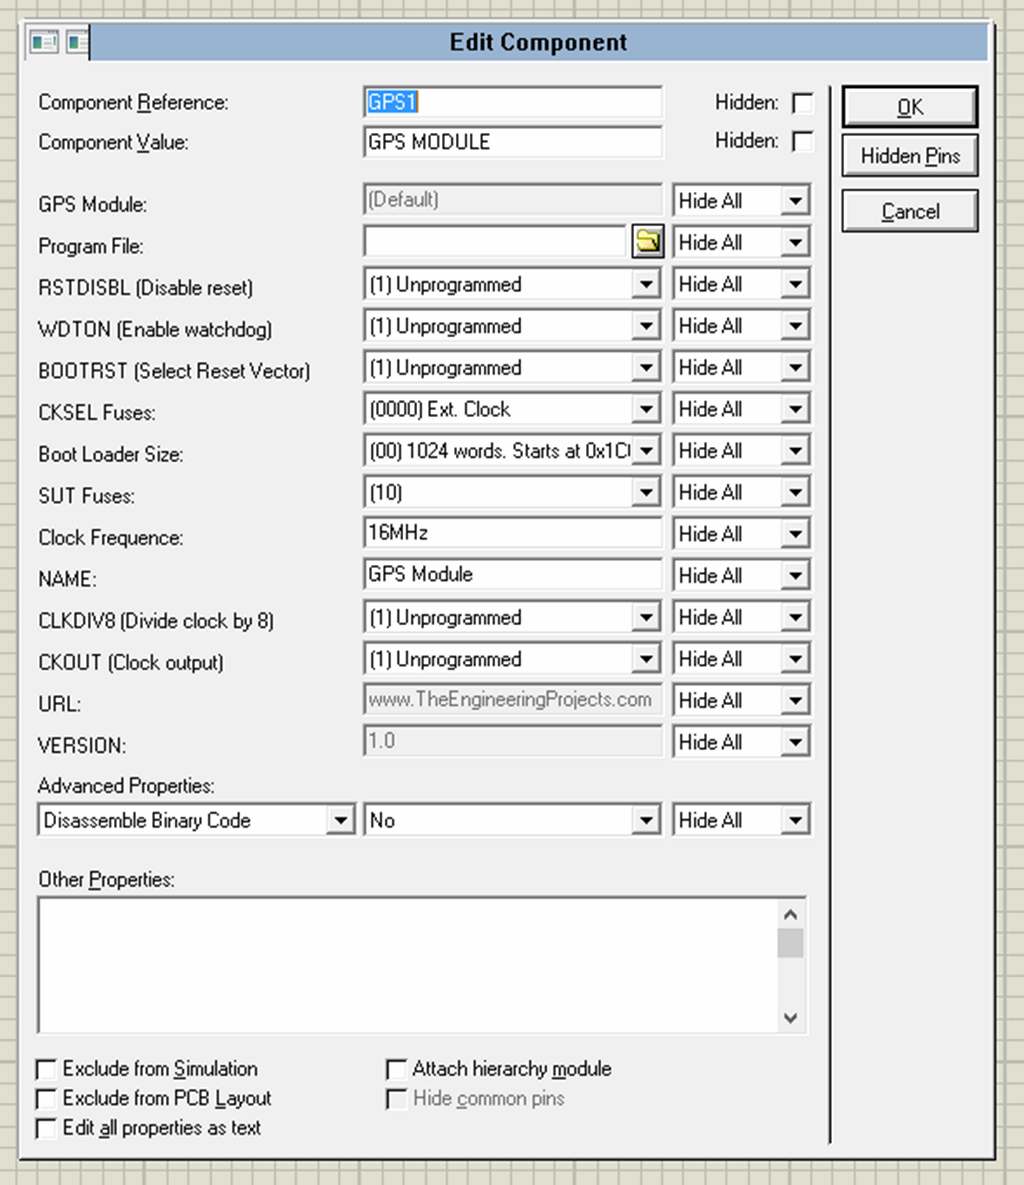Open the RSTDISBL Disable reset dropdown
1024x1185 pixels.
[x=647, y=284]
